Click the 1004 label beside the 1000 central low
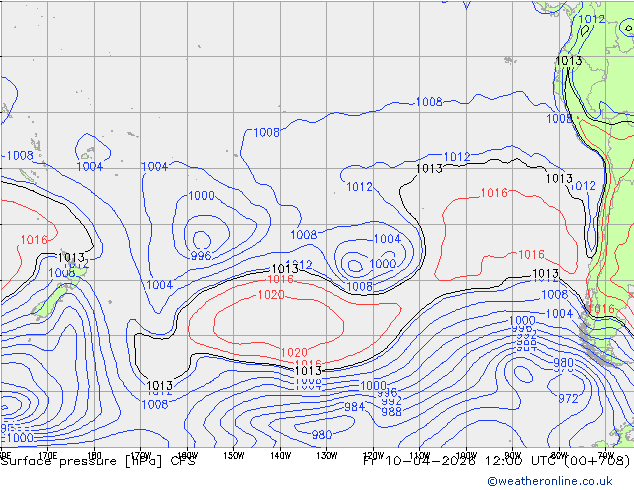The image size is (634, 490). coord(387,239)
